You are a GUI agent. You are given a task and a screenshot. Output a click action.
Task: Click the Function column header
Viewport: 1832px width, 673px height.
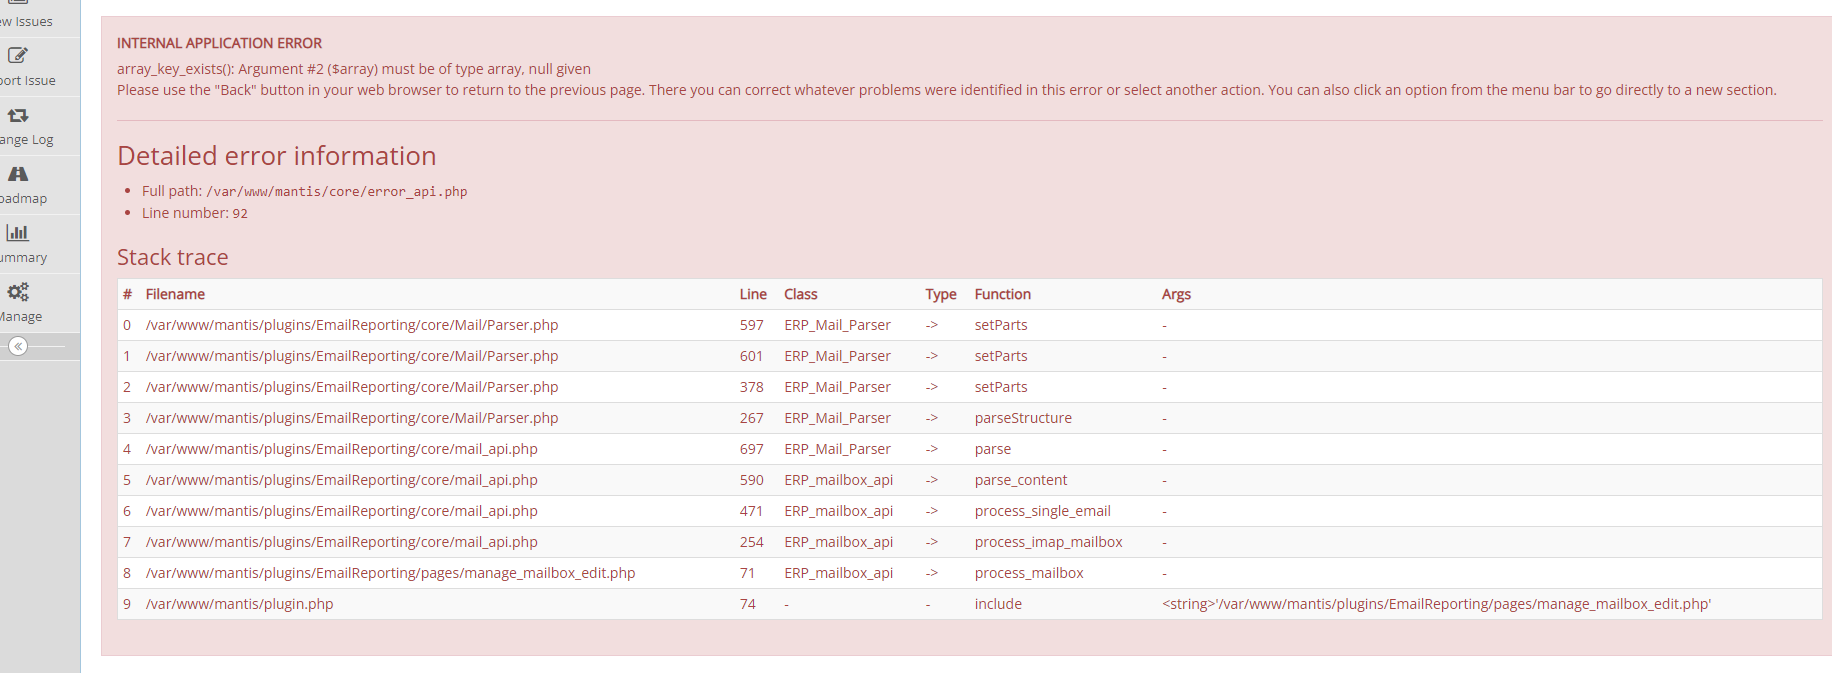point(1002,294)
